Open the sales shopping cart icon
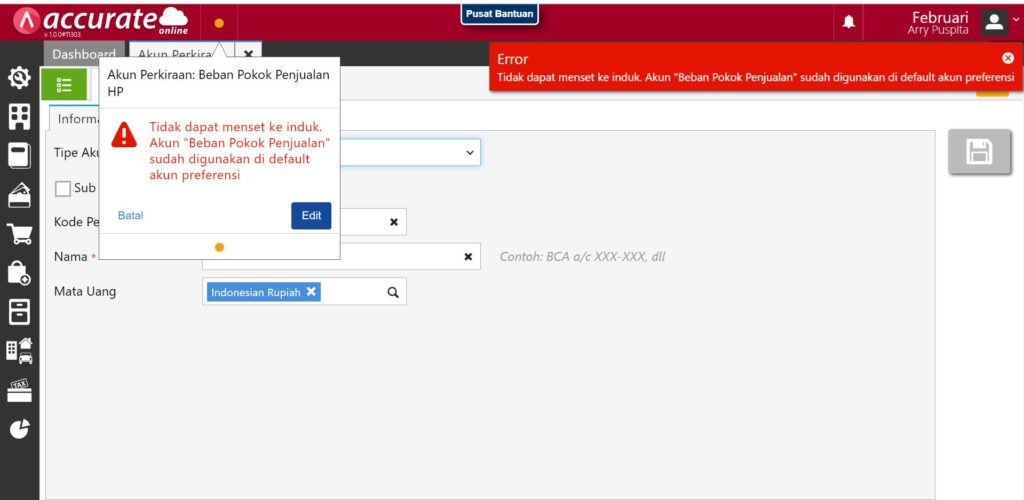This screenshot has height=500, width=1024. tap(19, 234)
